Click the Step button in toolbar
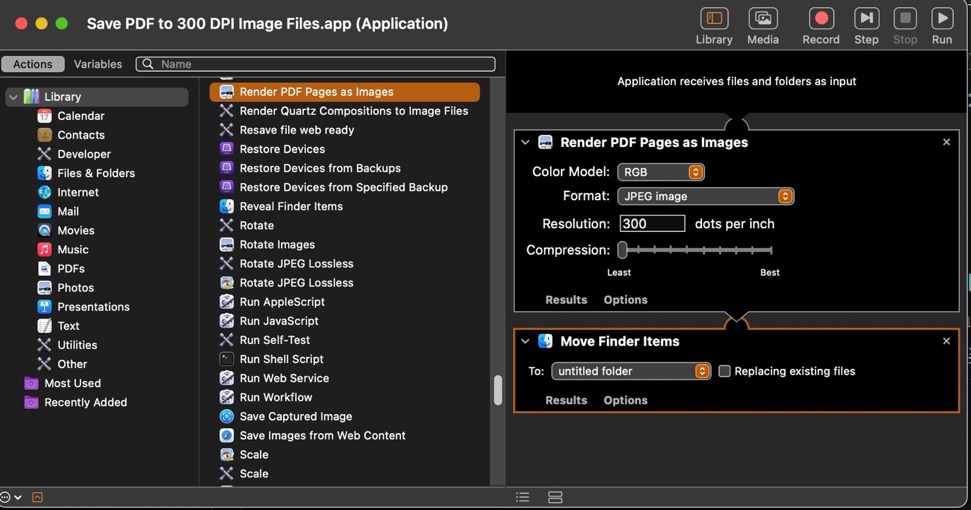 (x=866, y=19)
